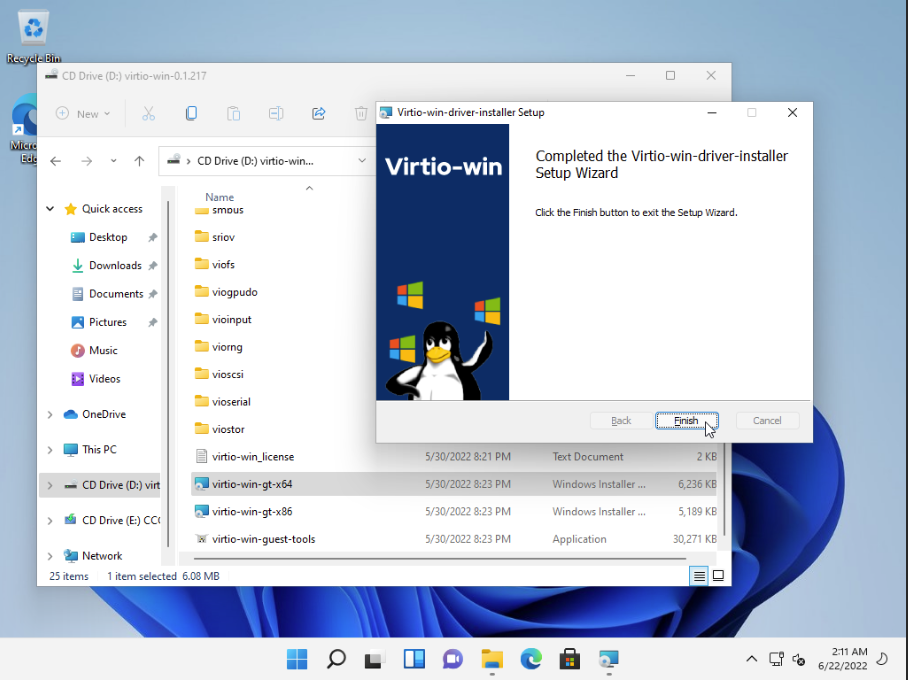Show hidden icons in system tray

pos(751,659)
